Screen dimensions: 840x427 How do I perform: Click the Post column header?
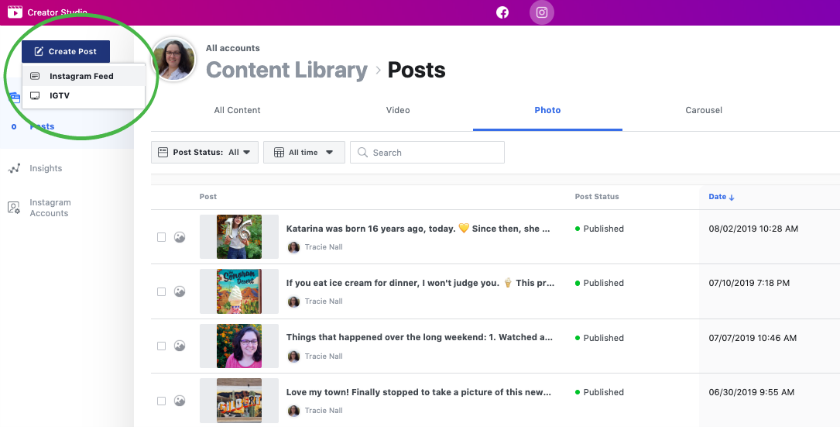[208, 197]
